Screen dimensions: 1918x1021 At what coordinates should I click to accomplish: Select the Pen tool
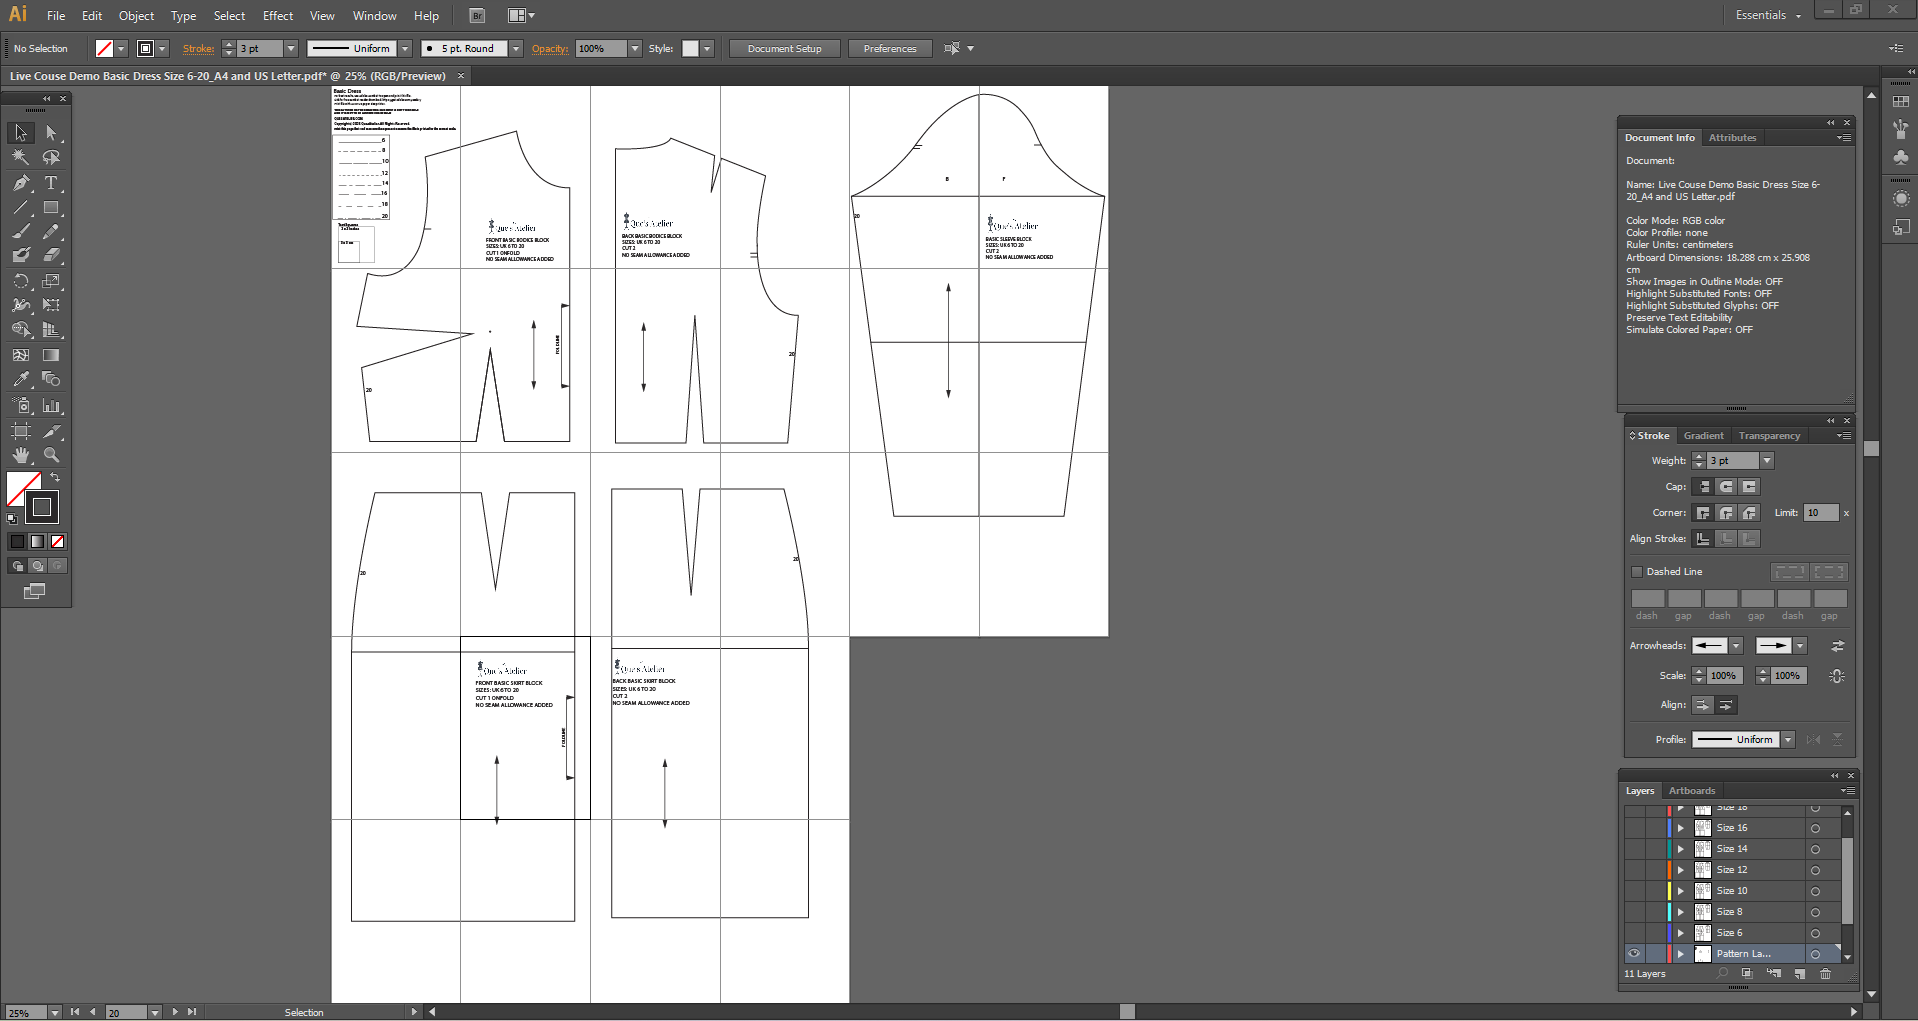coord(21,183)
